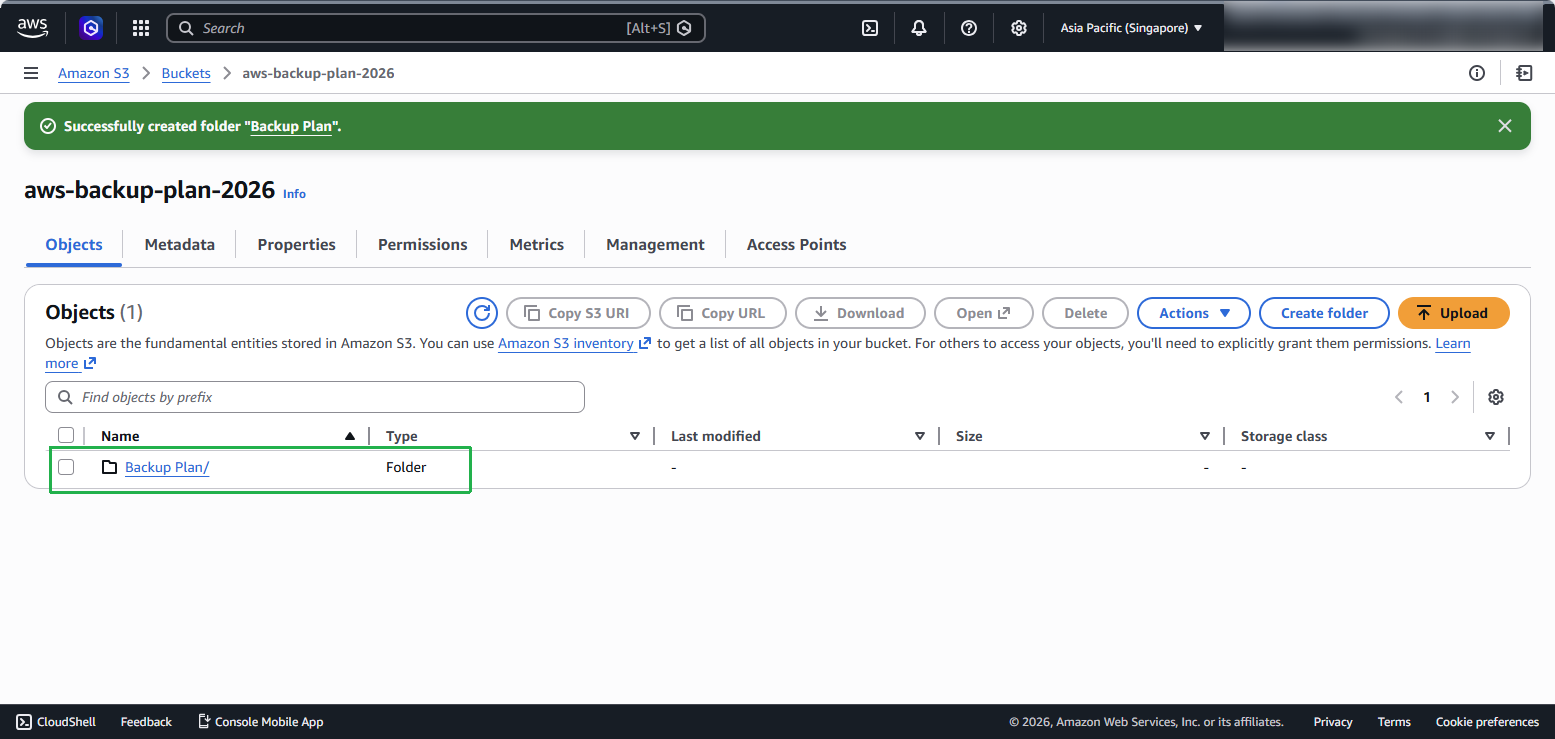Screen dimensions: 1555x739
Task: Switch to the Management tab
Action: 655,244
